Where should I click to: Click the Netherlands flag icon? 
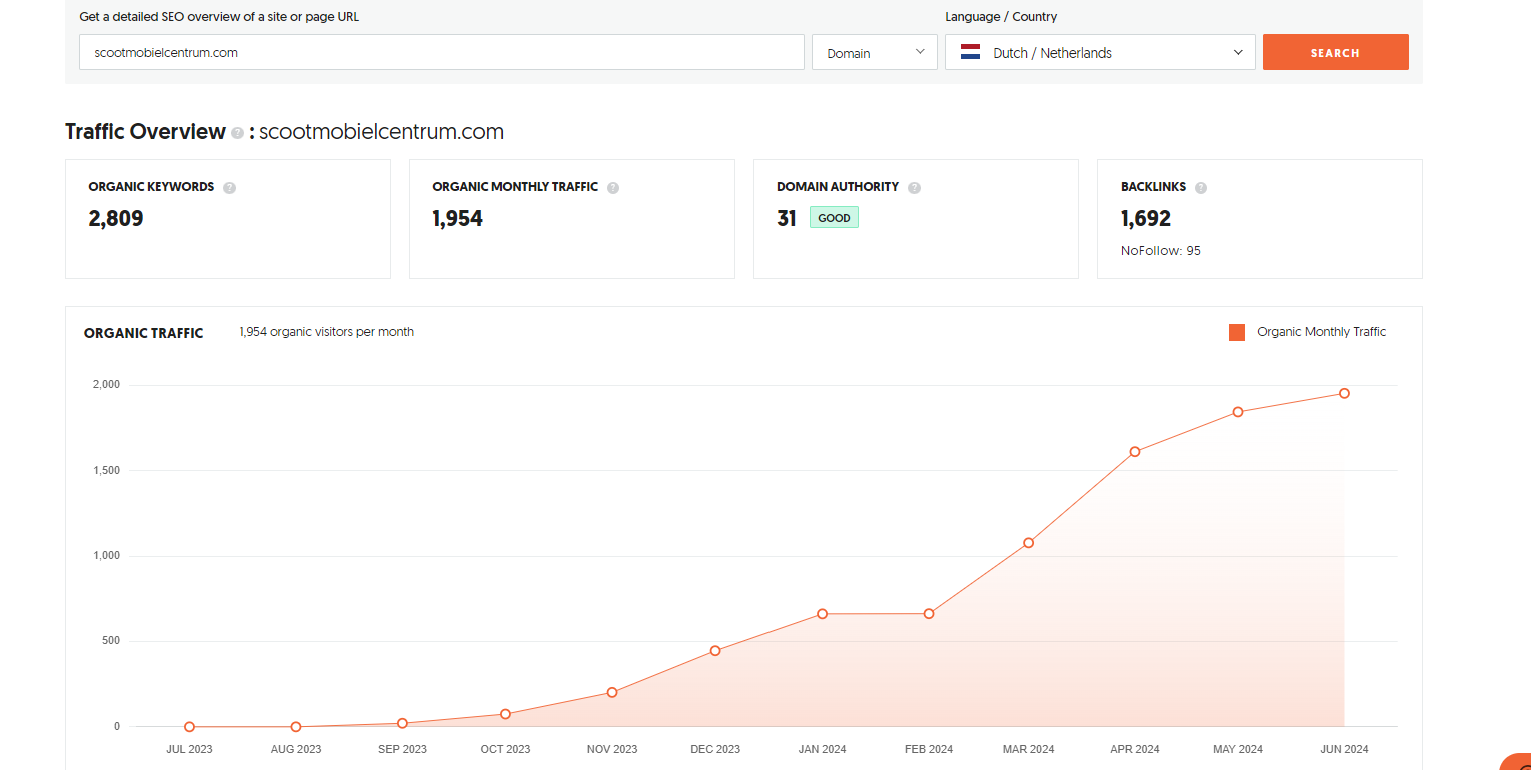coord(970,52)
